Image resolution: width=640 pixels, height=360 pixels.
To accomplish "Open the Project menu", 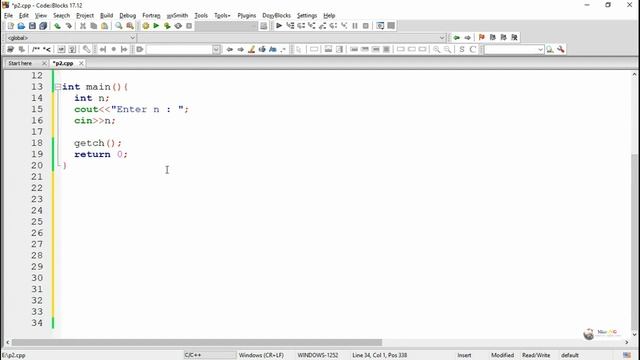I will pyautogui.click(x=85, y=16).
